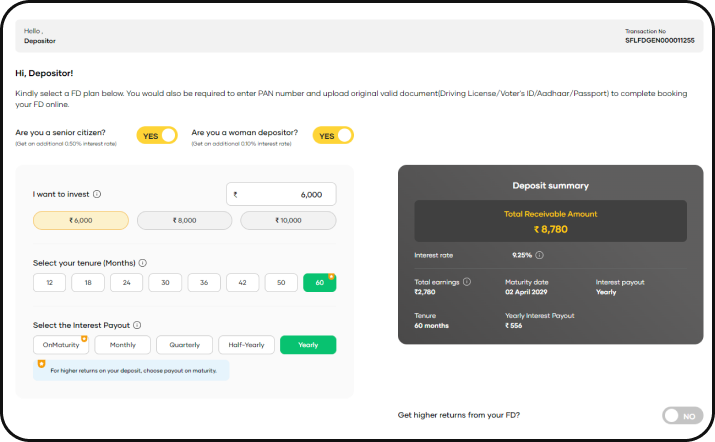Toggle the woman depositor YES switch
This screenshot has height=442, width=715.
[333, 135]
